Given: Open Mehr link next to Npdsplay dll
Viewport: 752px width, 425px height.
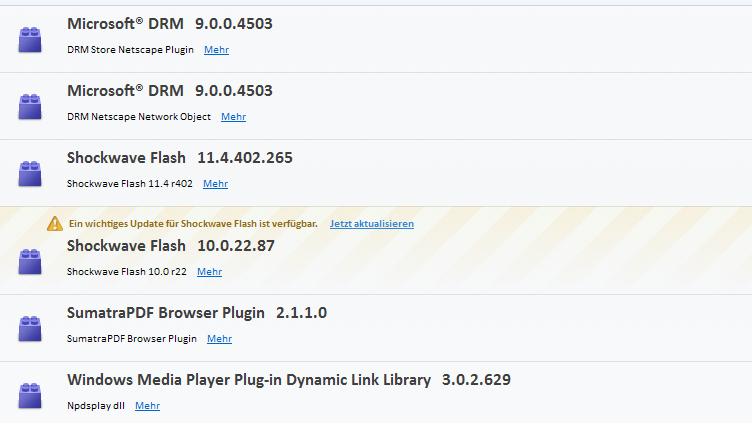Looking at the screenshot, I should point(147,406).
